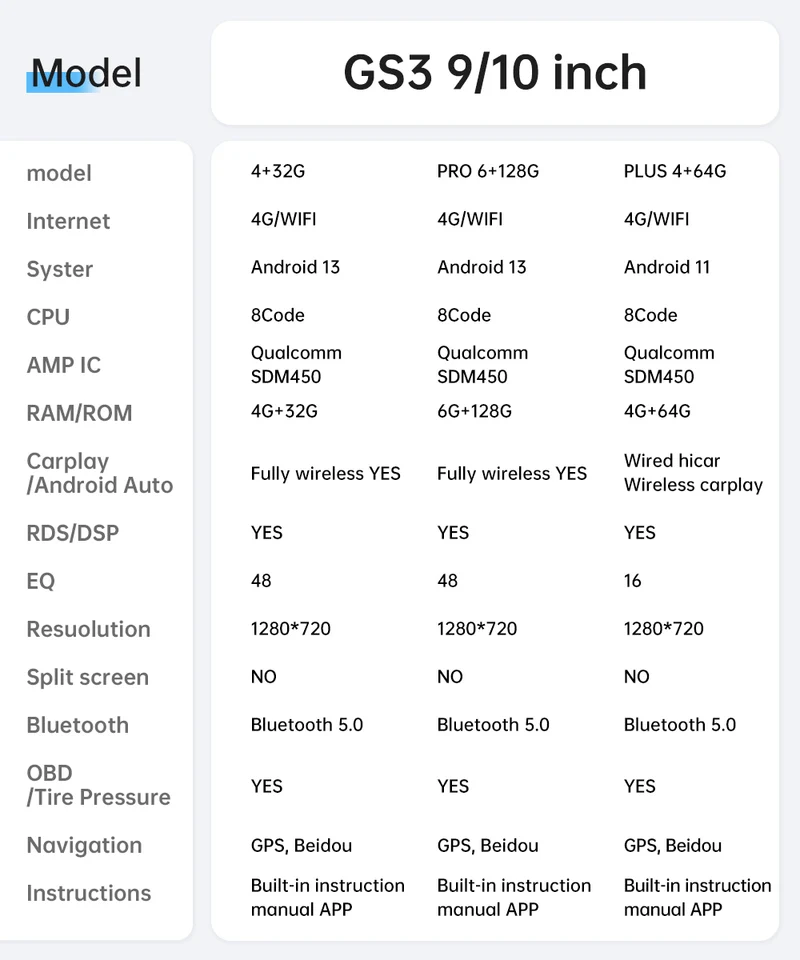Click the Internet row label
The width and height of the screenshot is (800, 960).
(x=68, y=221)
